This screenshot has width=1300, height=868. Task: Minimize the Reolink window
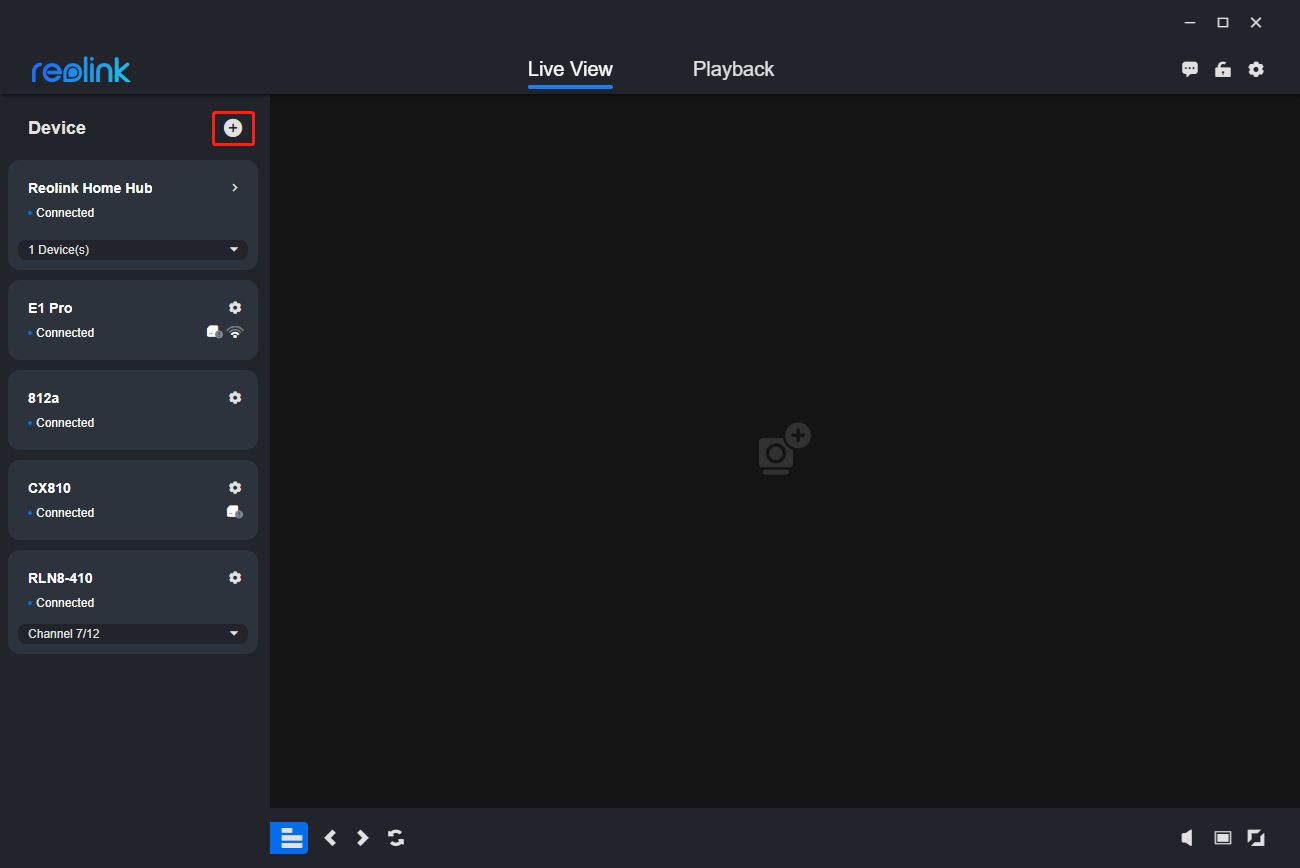click(1190, 22)
